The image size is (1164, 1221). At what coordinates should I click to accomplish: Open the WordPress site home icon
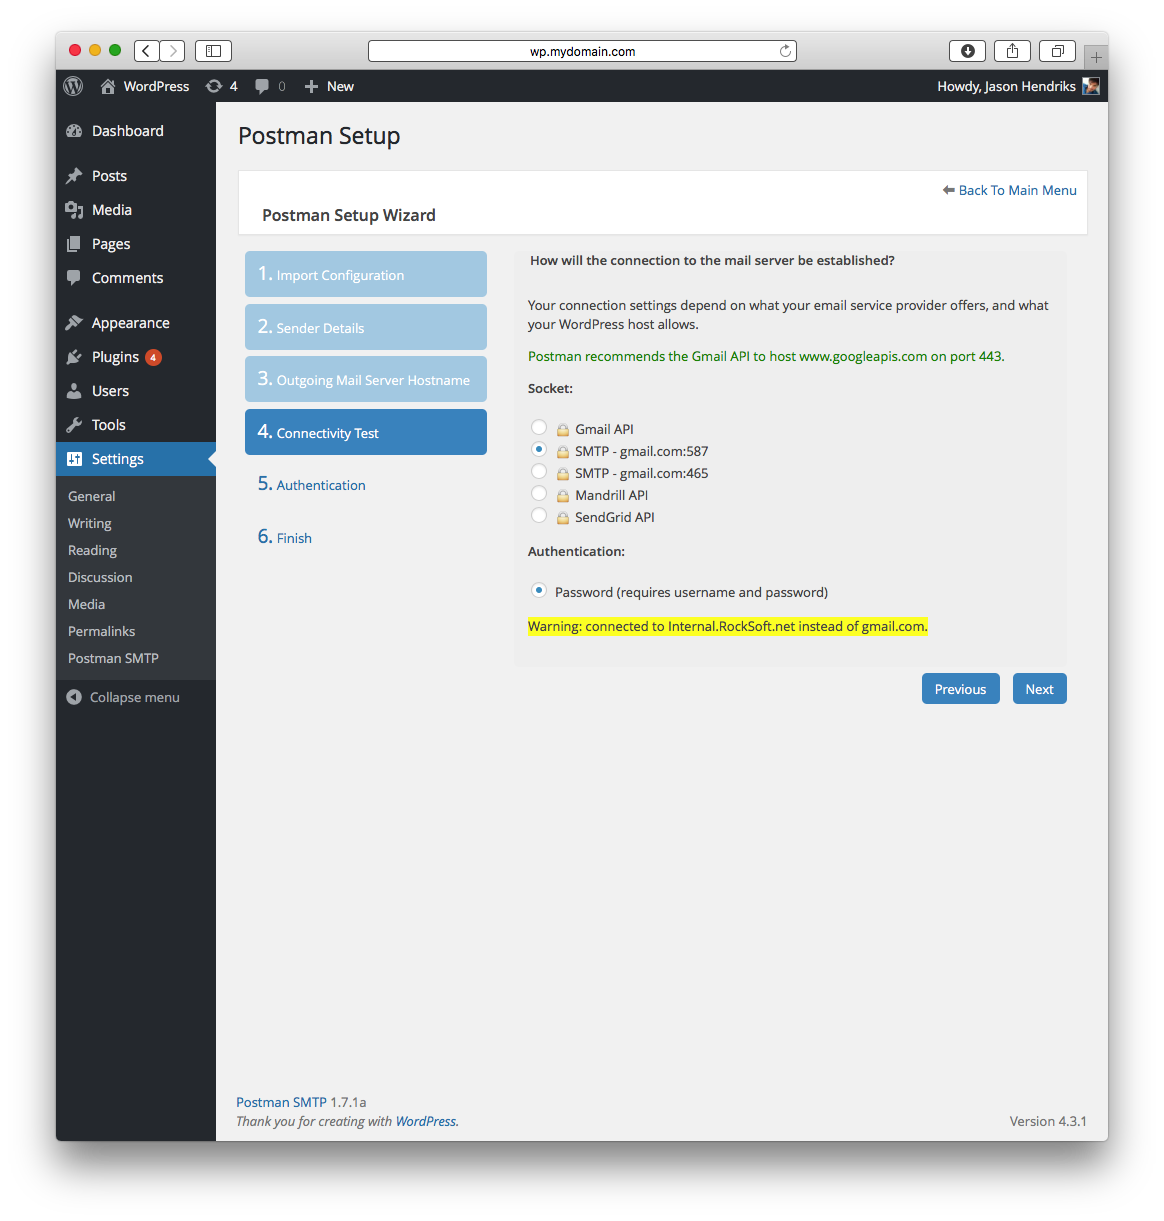(x=108, y=86)
